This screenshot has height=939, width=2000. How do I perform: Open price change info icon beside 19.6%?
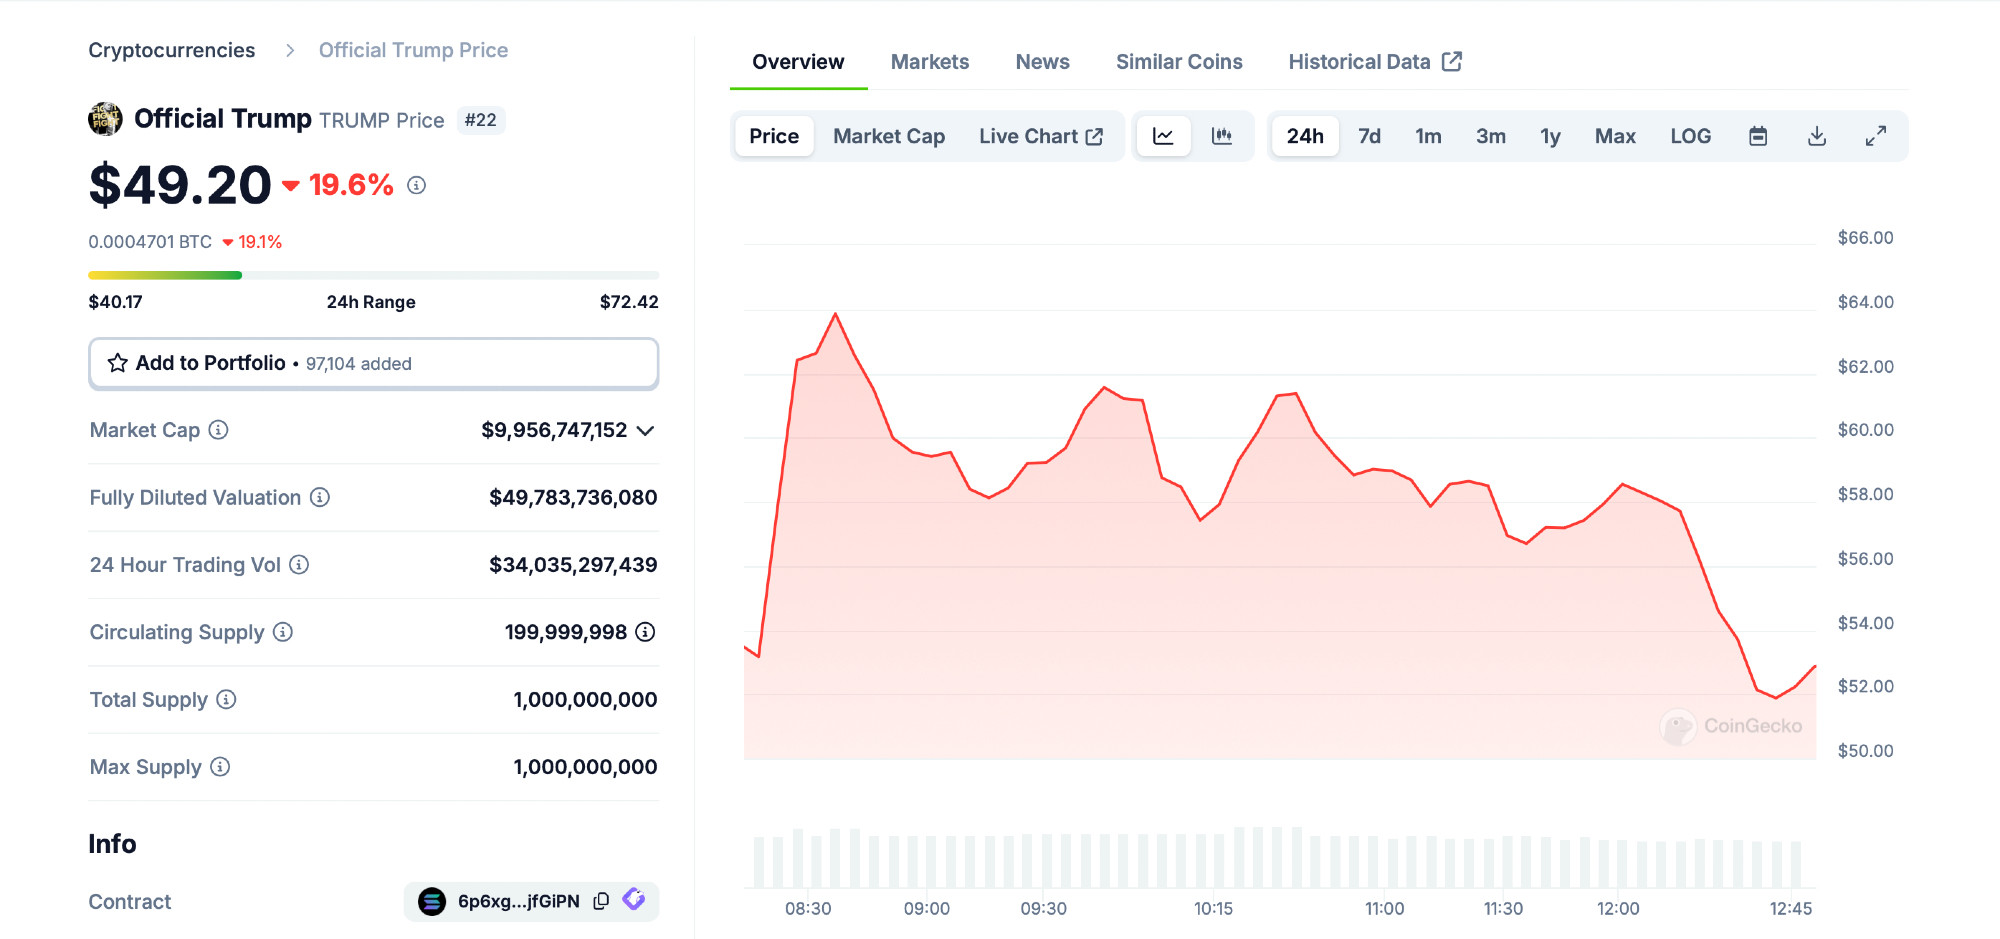(417, 185)
